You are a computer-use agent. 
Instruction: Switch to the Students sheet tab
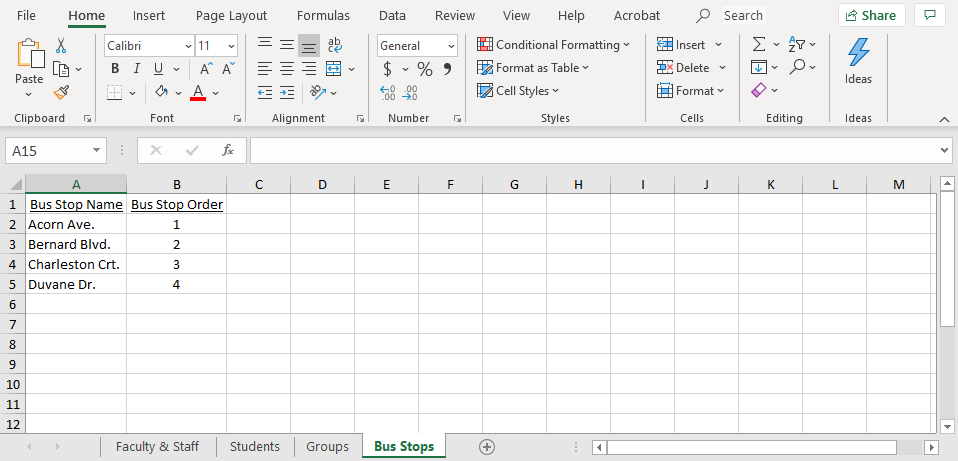[x=254, y=447]
